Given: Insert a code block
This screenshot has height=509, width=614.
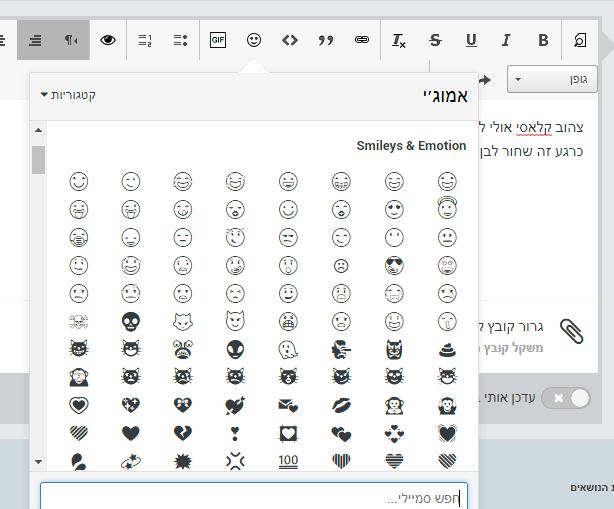Looking at the screenshot, I should tap(290, 40).
